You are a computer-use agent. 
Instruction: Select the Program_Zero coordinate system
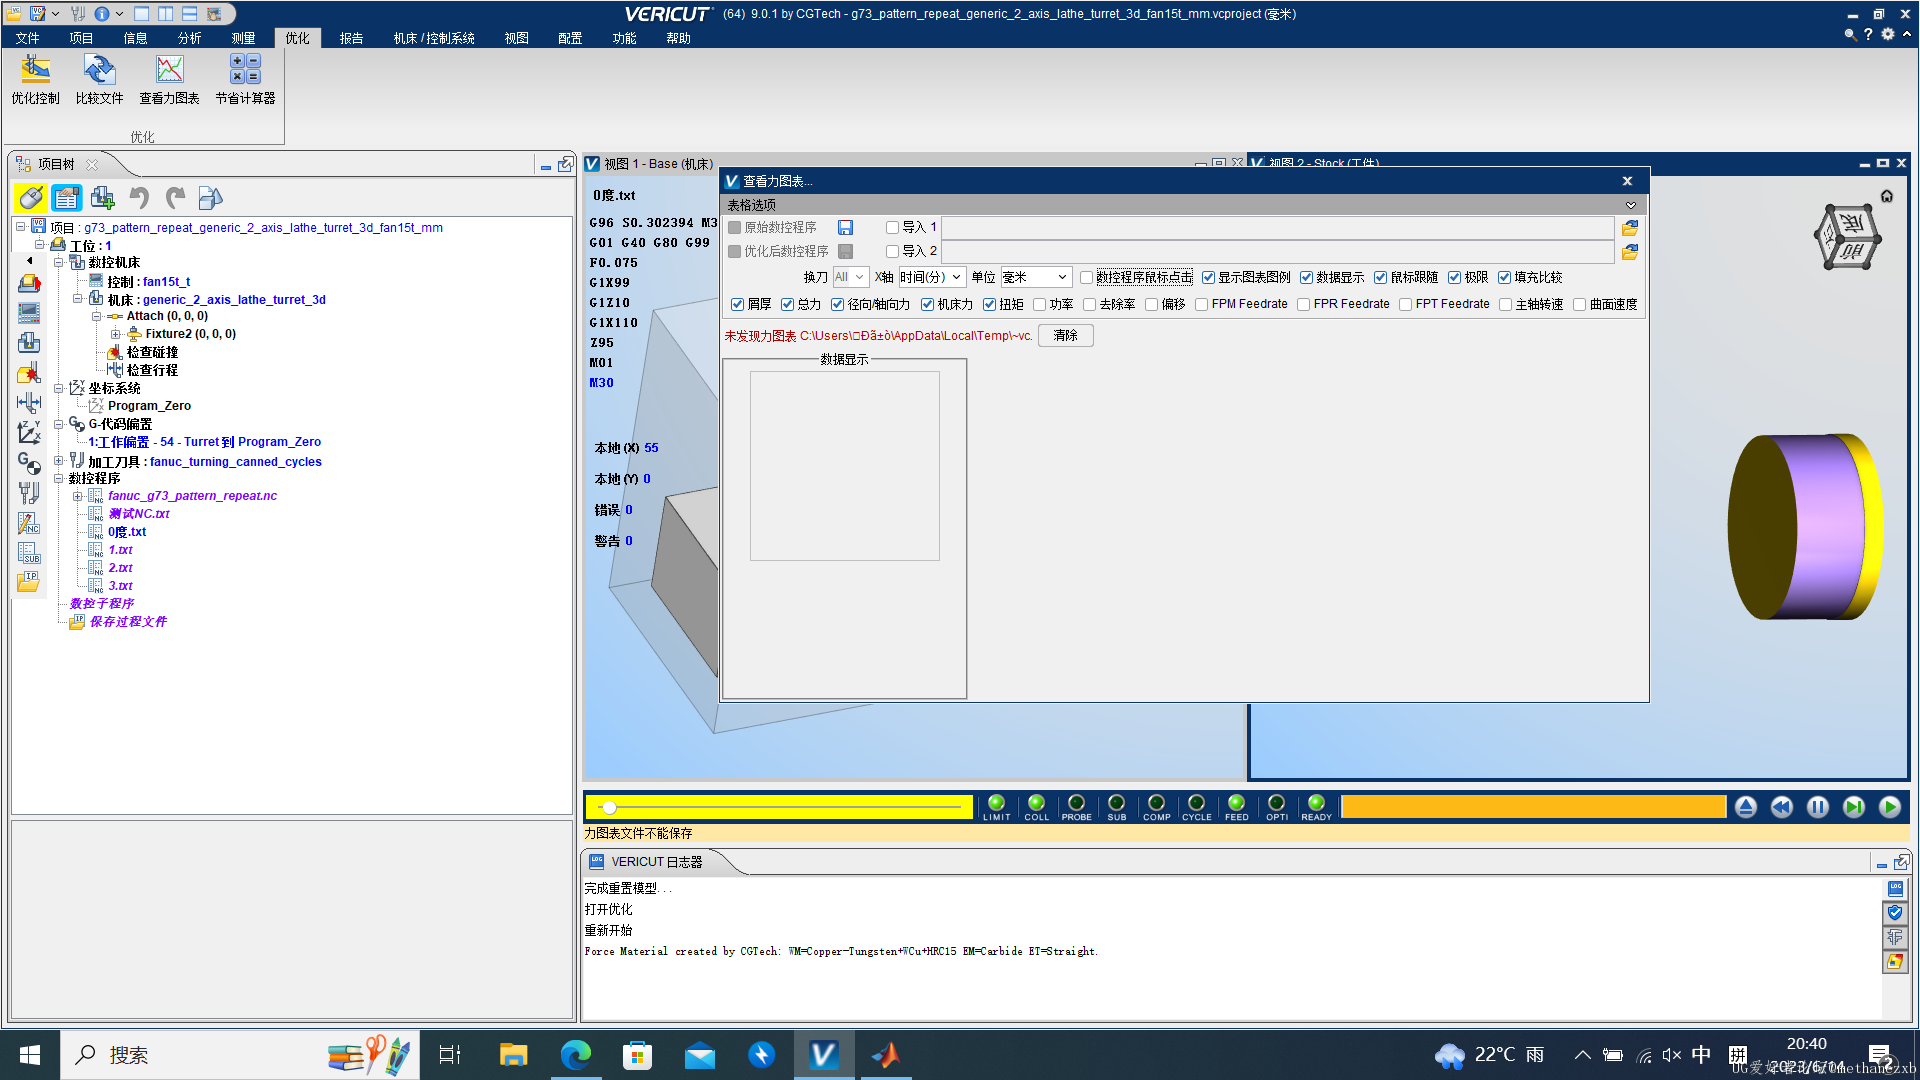[x=149, y=406]
